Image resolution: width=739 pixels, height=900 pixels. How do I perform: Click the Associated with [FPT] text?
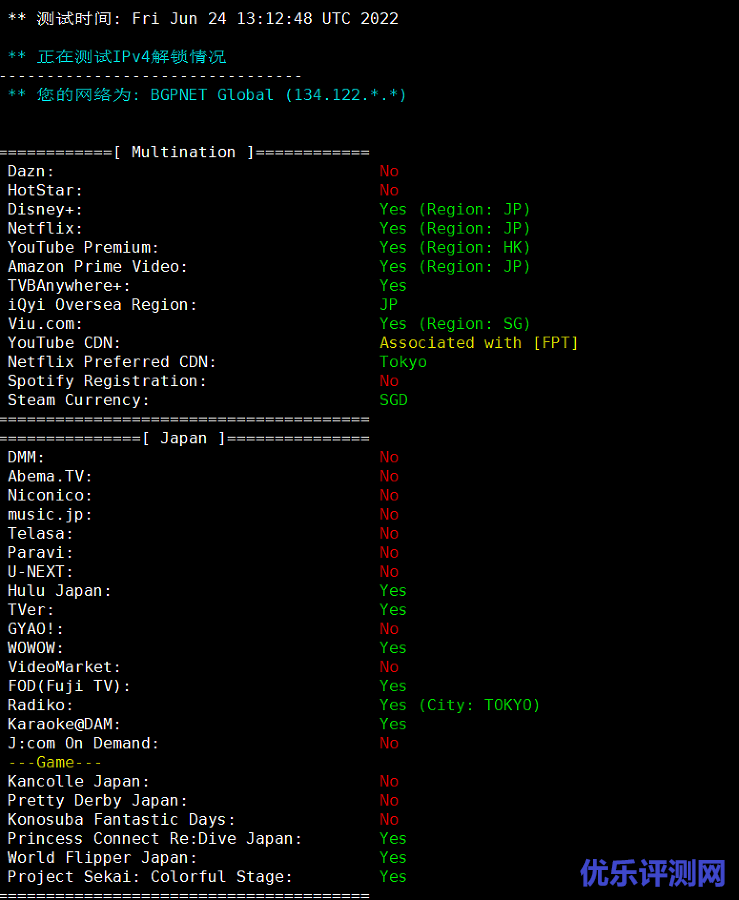point(478,343)
